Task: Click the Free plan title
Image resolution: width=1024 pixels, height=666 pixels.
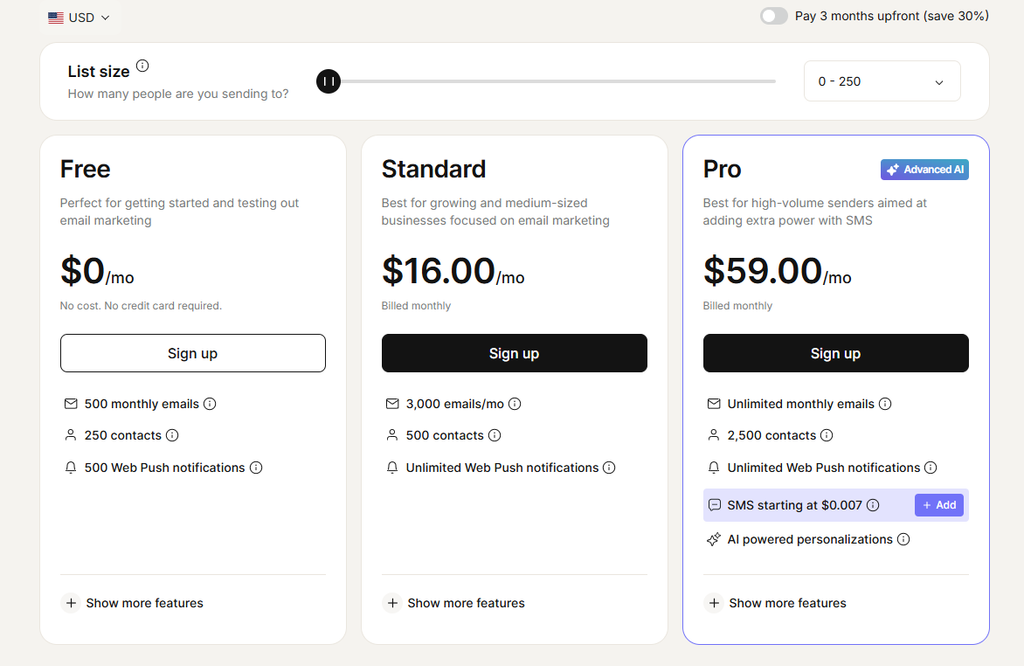Action: click(85, 169)
